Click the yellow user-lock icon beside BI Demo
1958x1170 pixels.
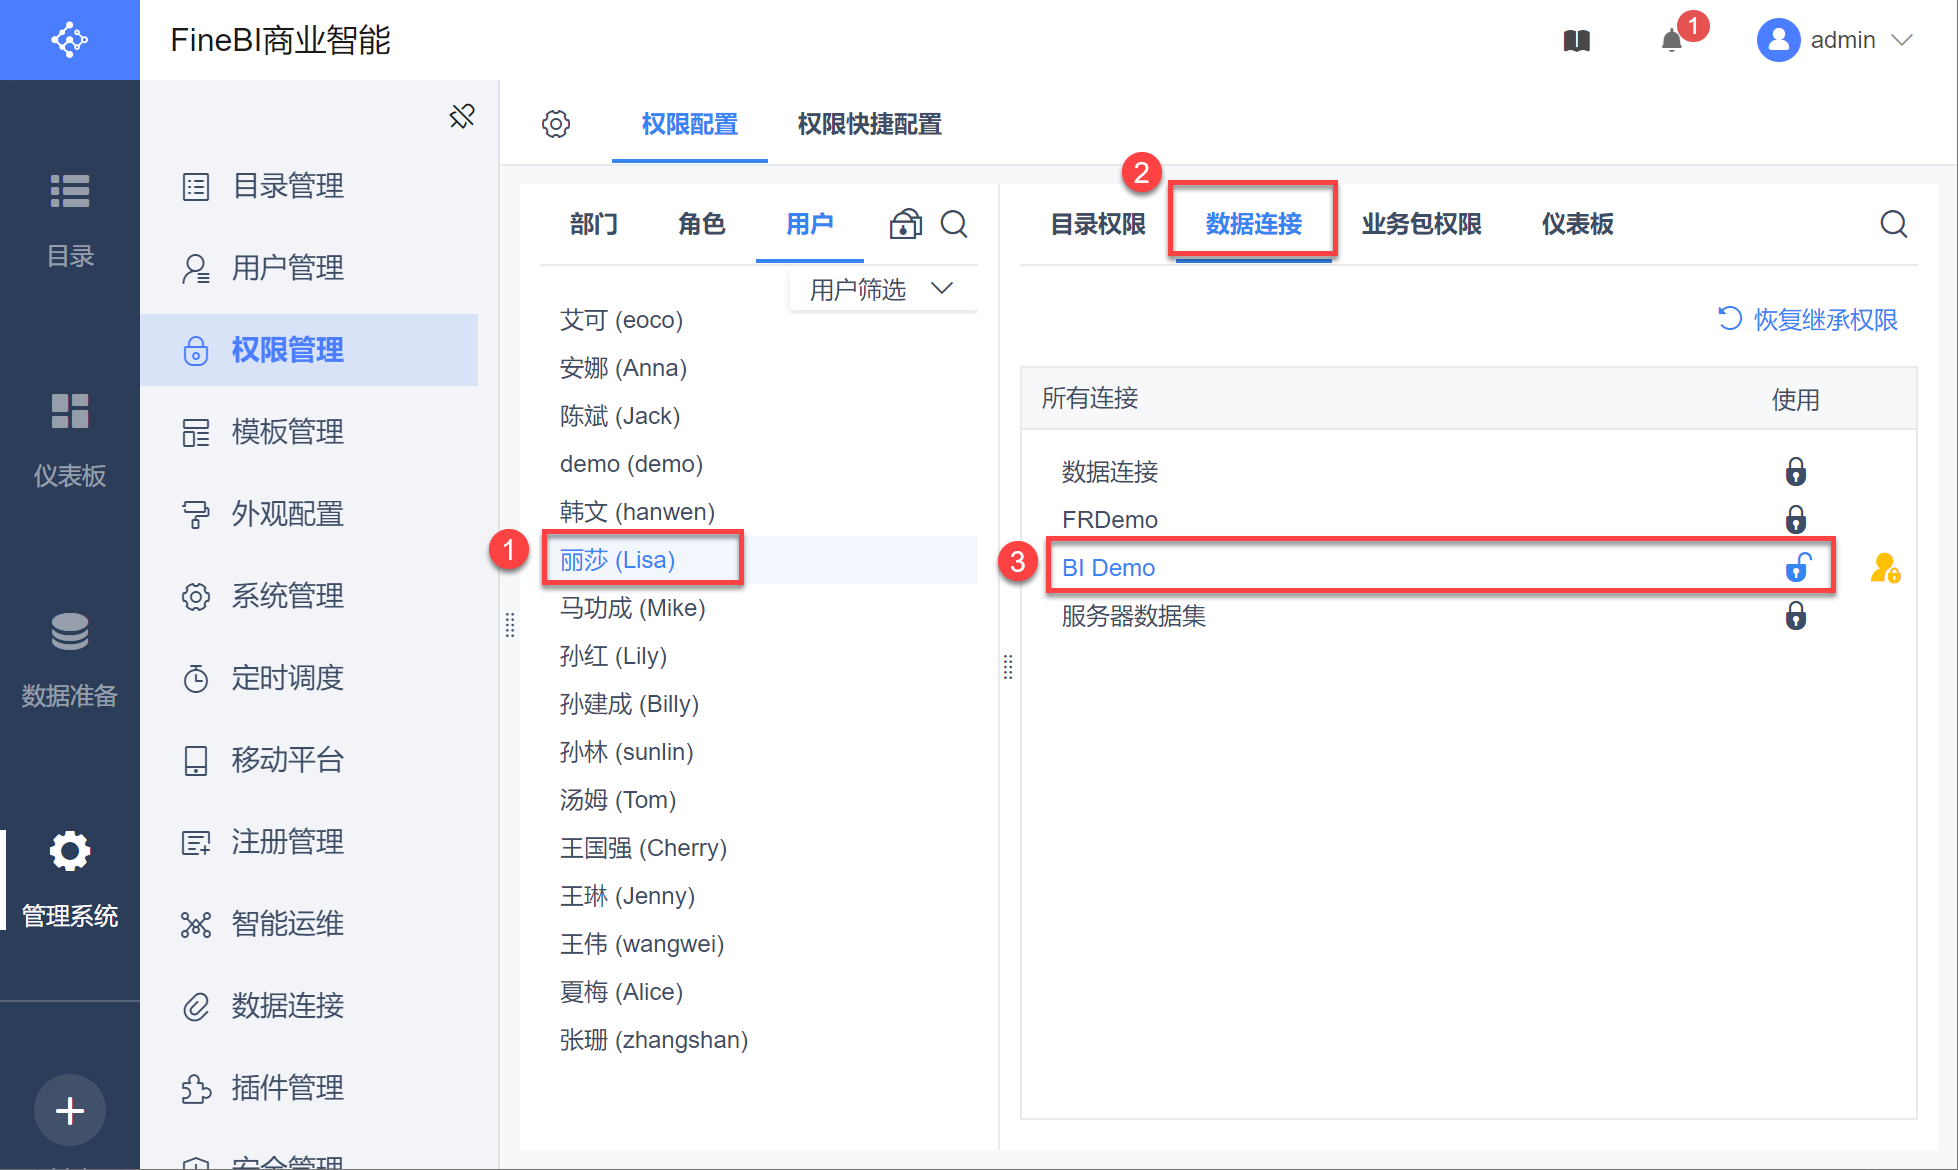pyautogui.click(x=1885, y=568)
